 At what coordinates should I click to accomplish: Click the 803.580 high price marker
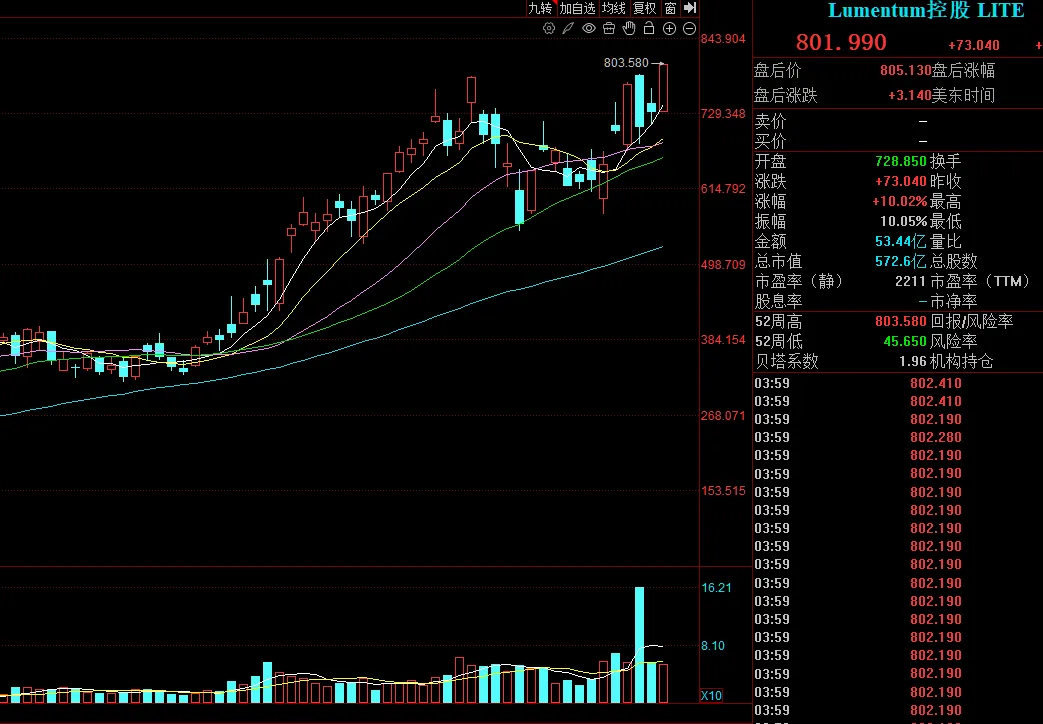(x=626, y=63)
